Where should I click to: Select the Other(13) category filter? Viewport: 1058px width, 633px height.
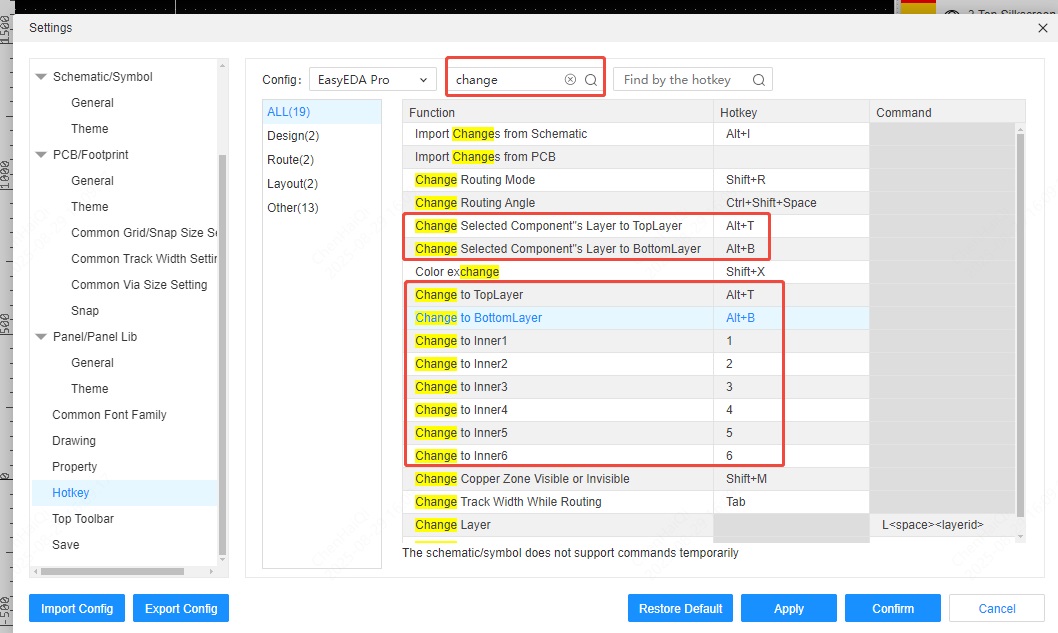(293, 208)
